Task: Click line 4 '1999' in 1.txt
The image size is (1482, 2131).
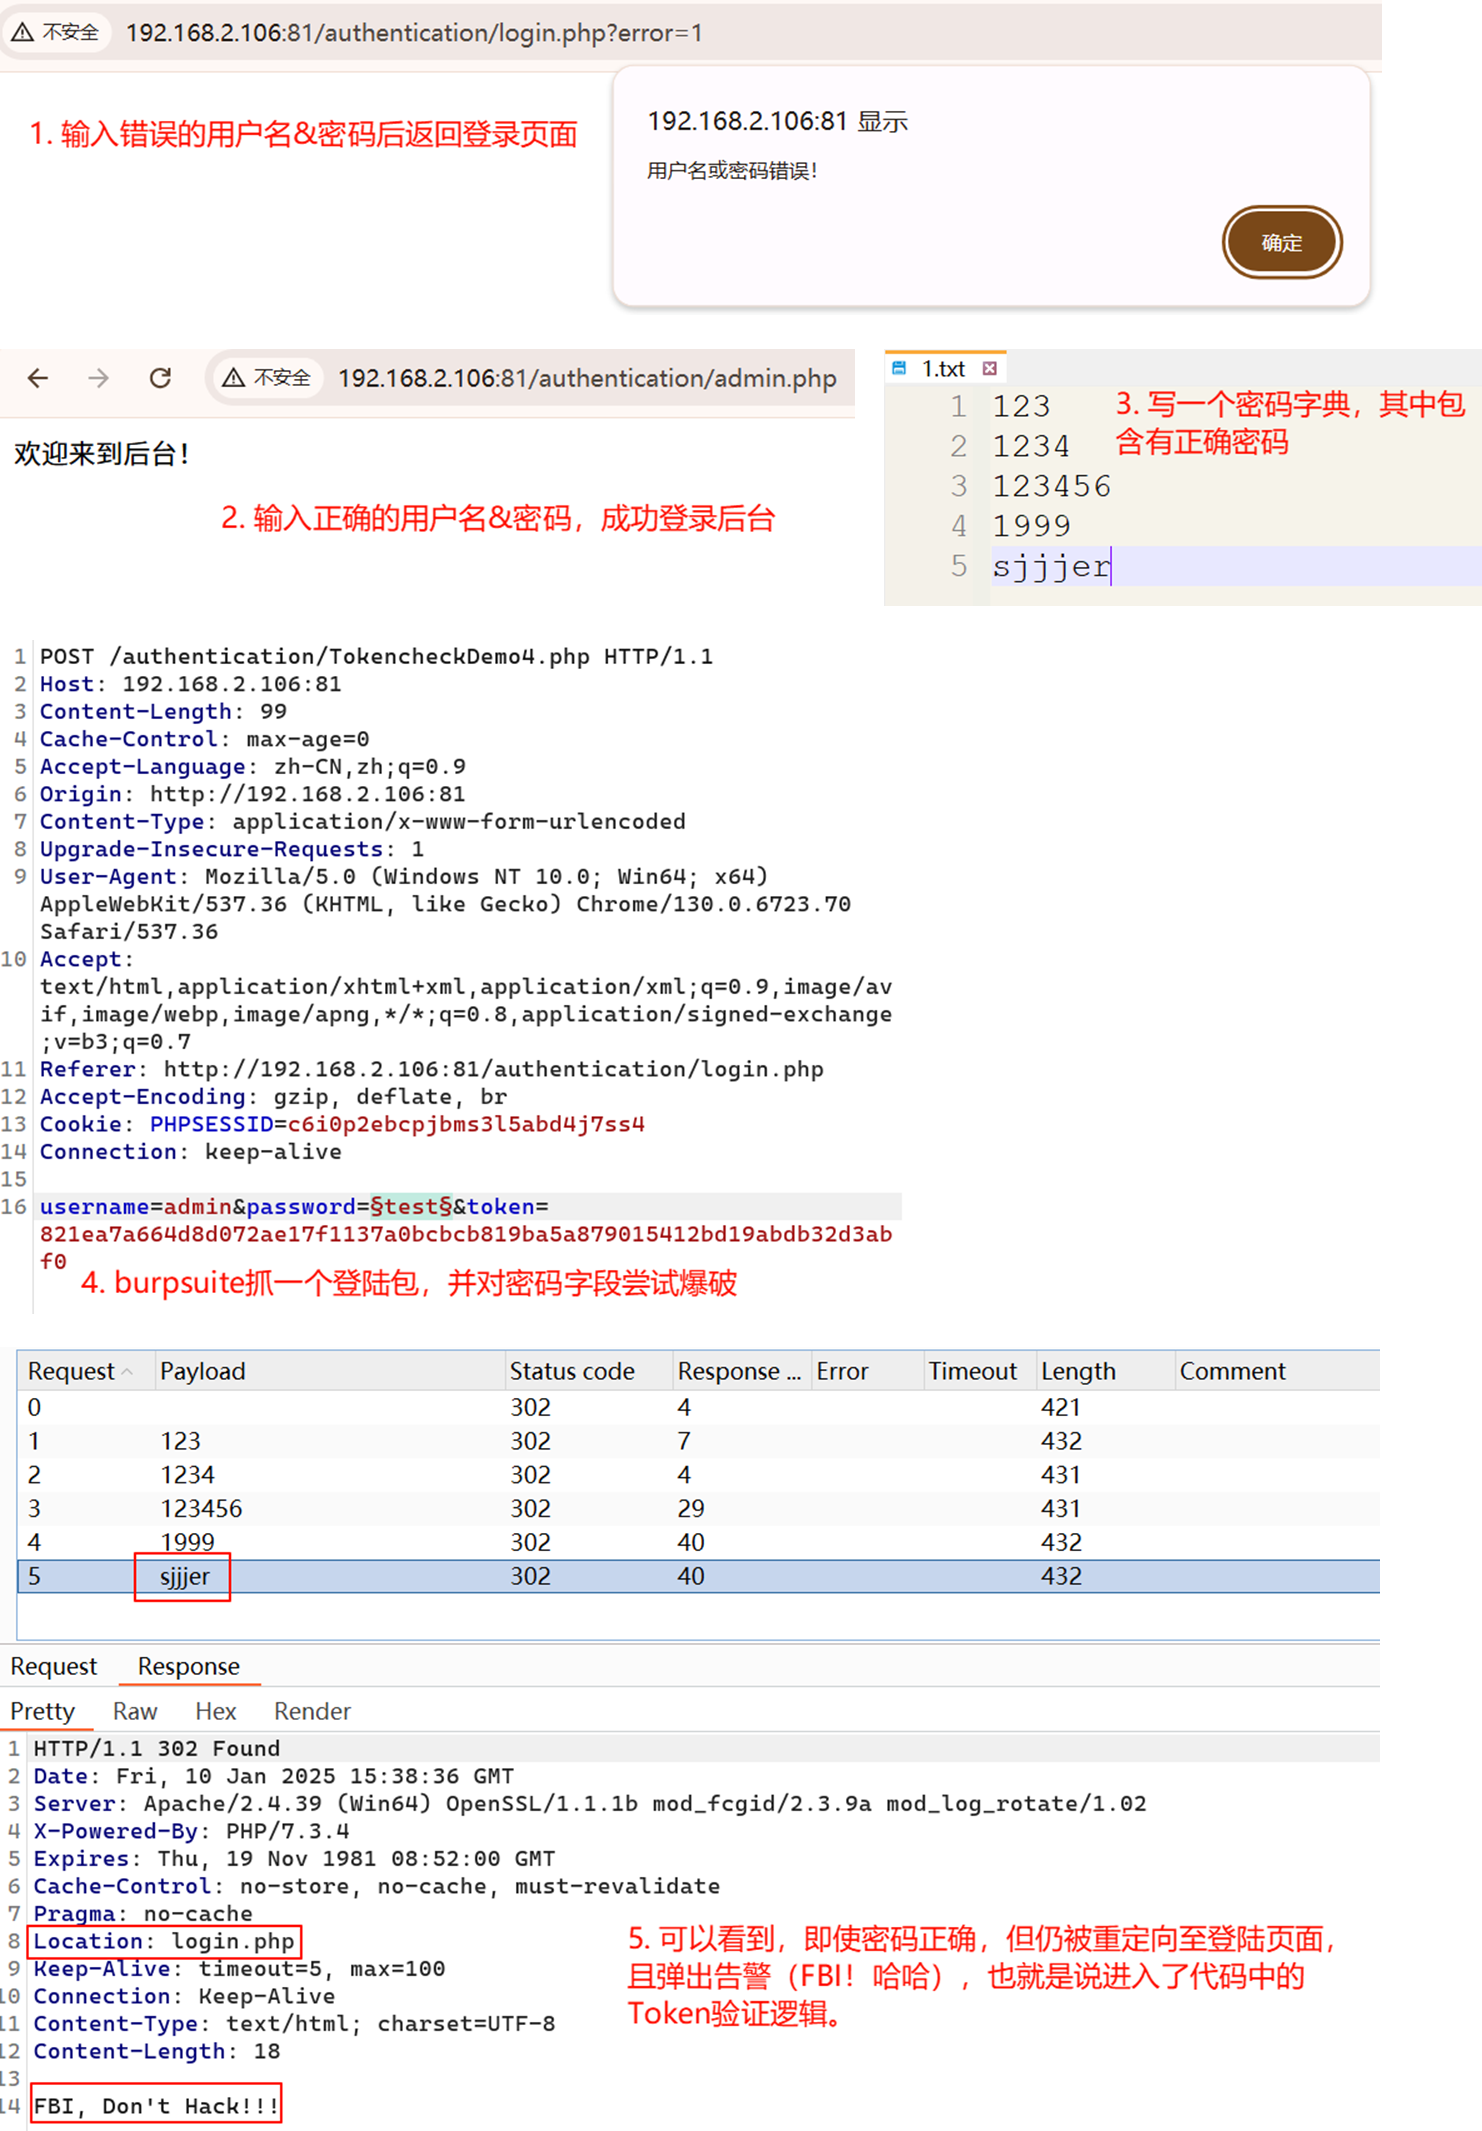Action: tap(1031, 526)
